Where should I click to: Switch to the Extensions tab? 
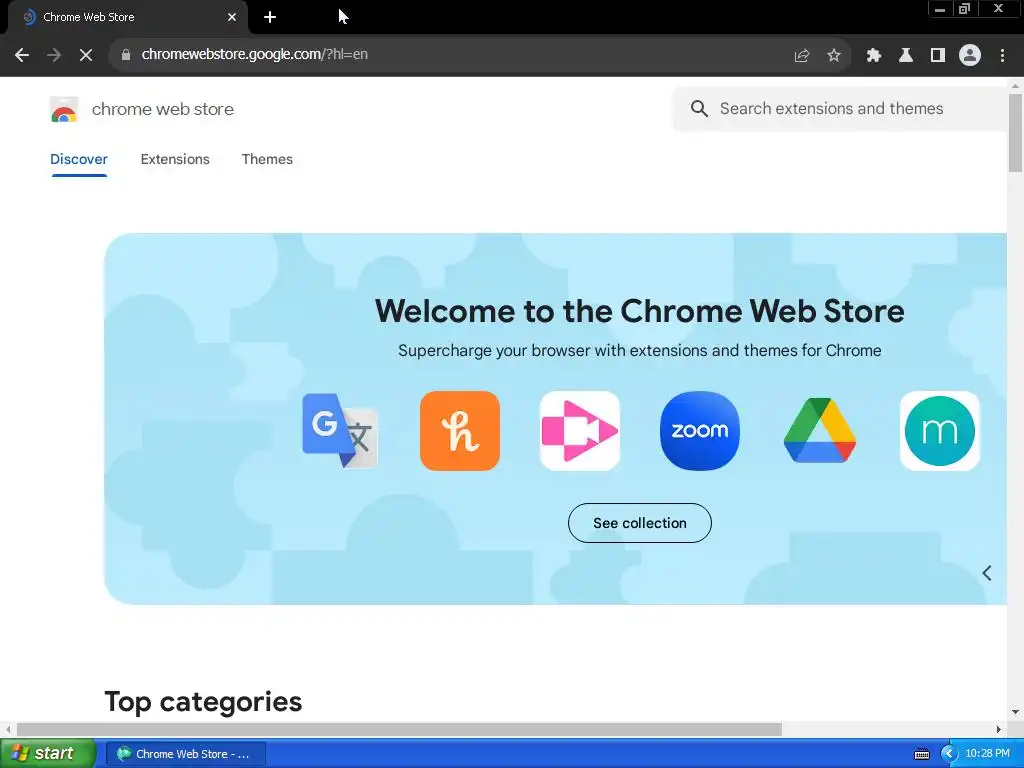175,159
